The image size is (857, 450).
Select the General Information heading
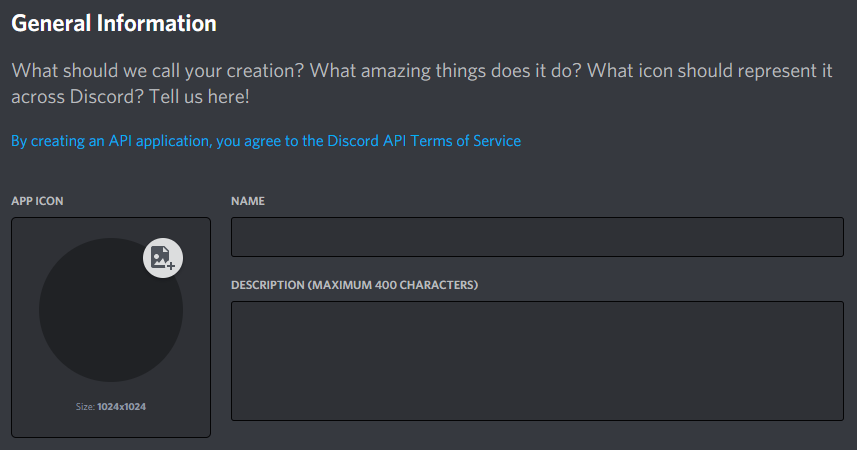[114, 24]
